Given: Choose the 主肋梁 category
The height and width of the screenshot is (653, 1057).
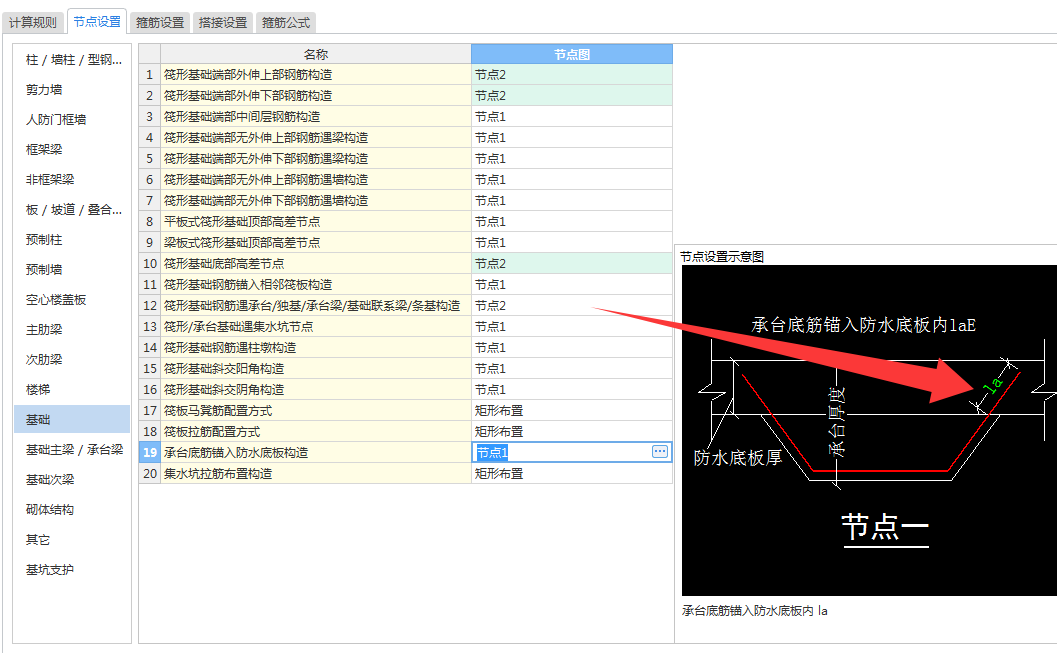Looking at the screenshot, I should [73, 330].
